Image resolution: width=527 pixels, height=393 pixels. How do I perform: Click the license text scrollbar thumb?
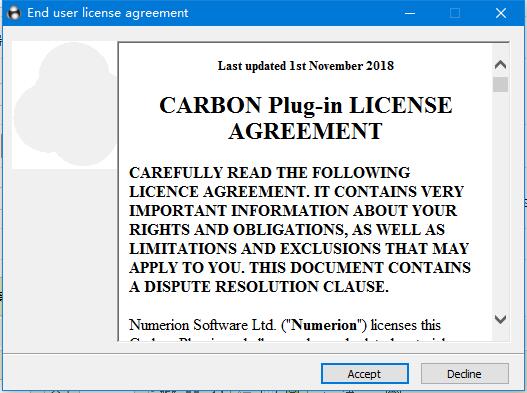click(x=500, y=84)
